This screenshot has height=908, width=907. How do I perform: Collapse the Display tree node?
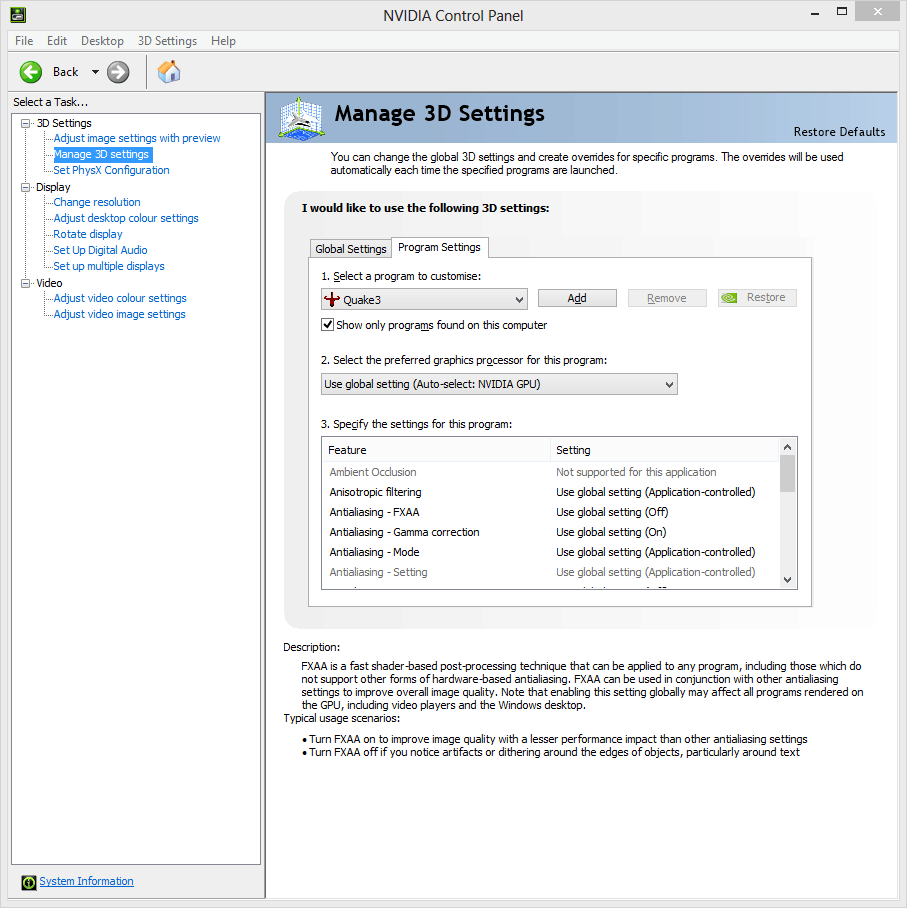click(25, 187)
